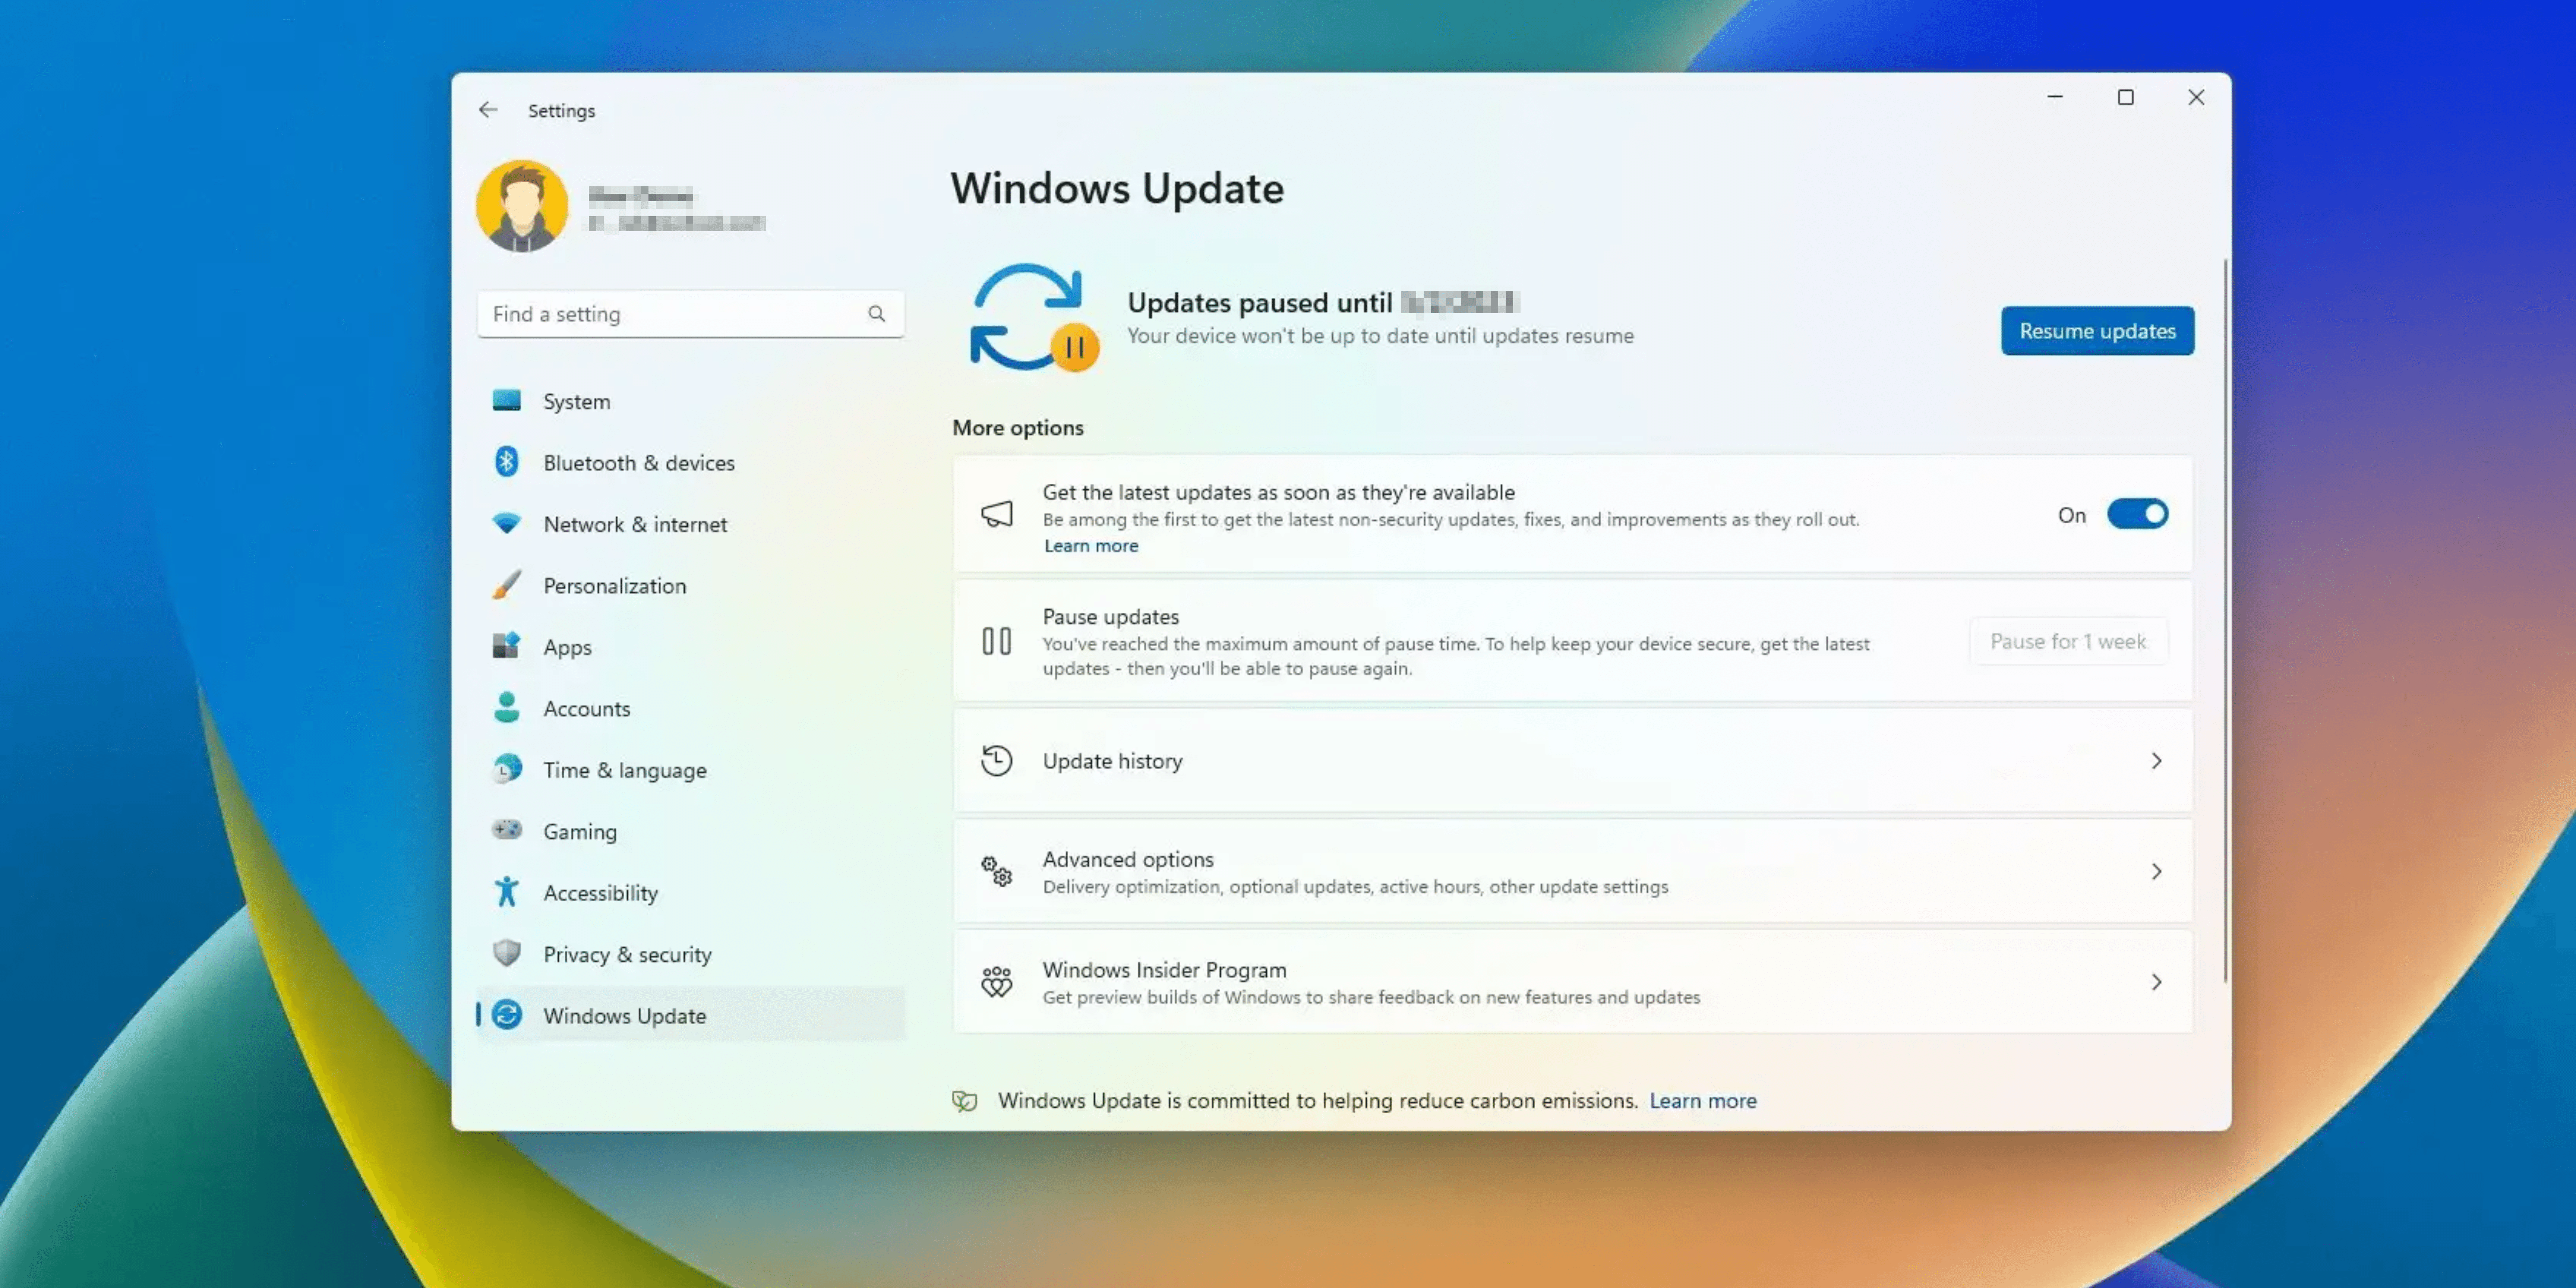This screenshot has width=2576, height=1288.
Task: Click the vertical scrollbar of settings page
Action: 2225,620
